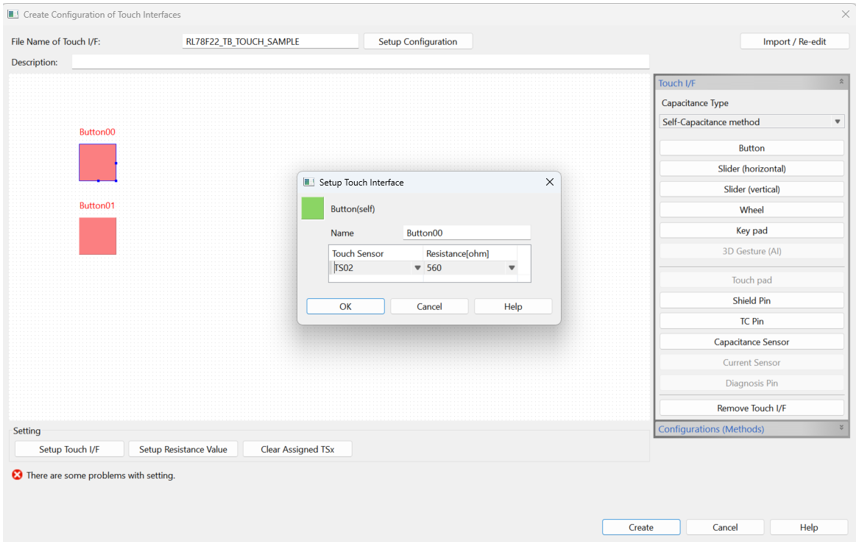Click Setup Resistance Value button
The image size is (861, 542).
click(183, 450)
